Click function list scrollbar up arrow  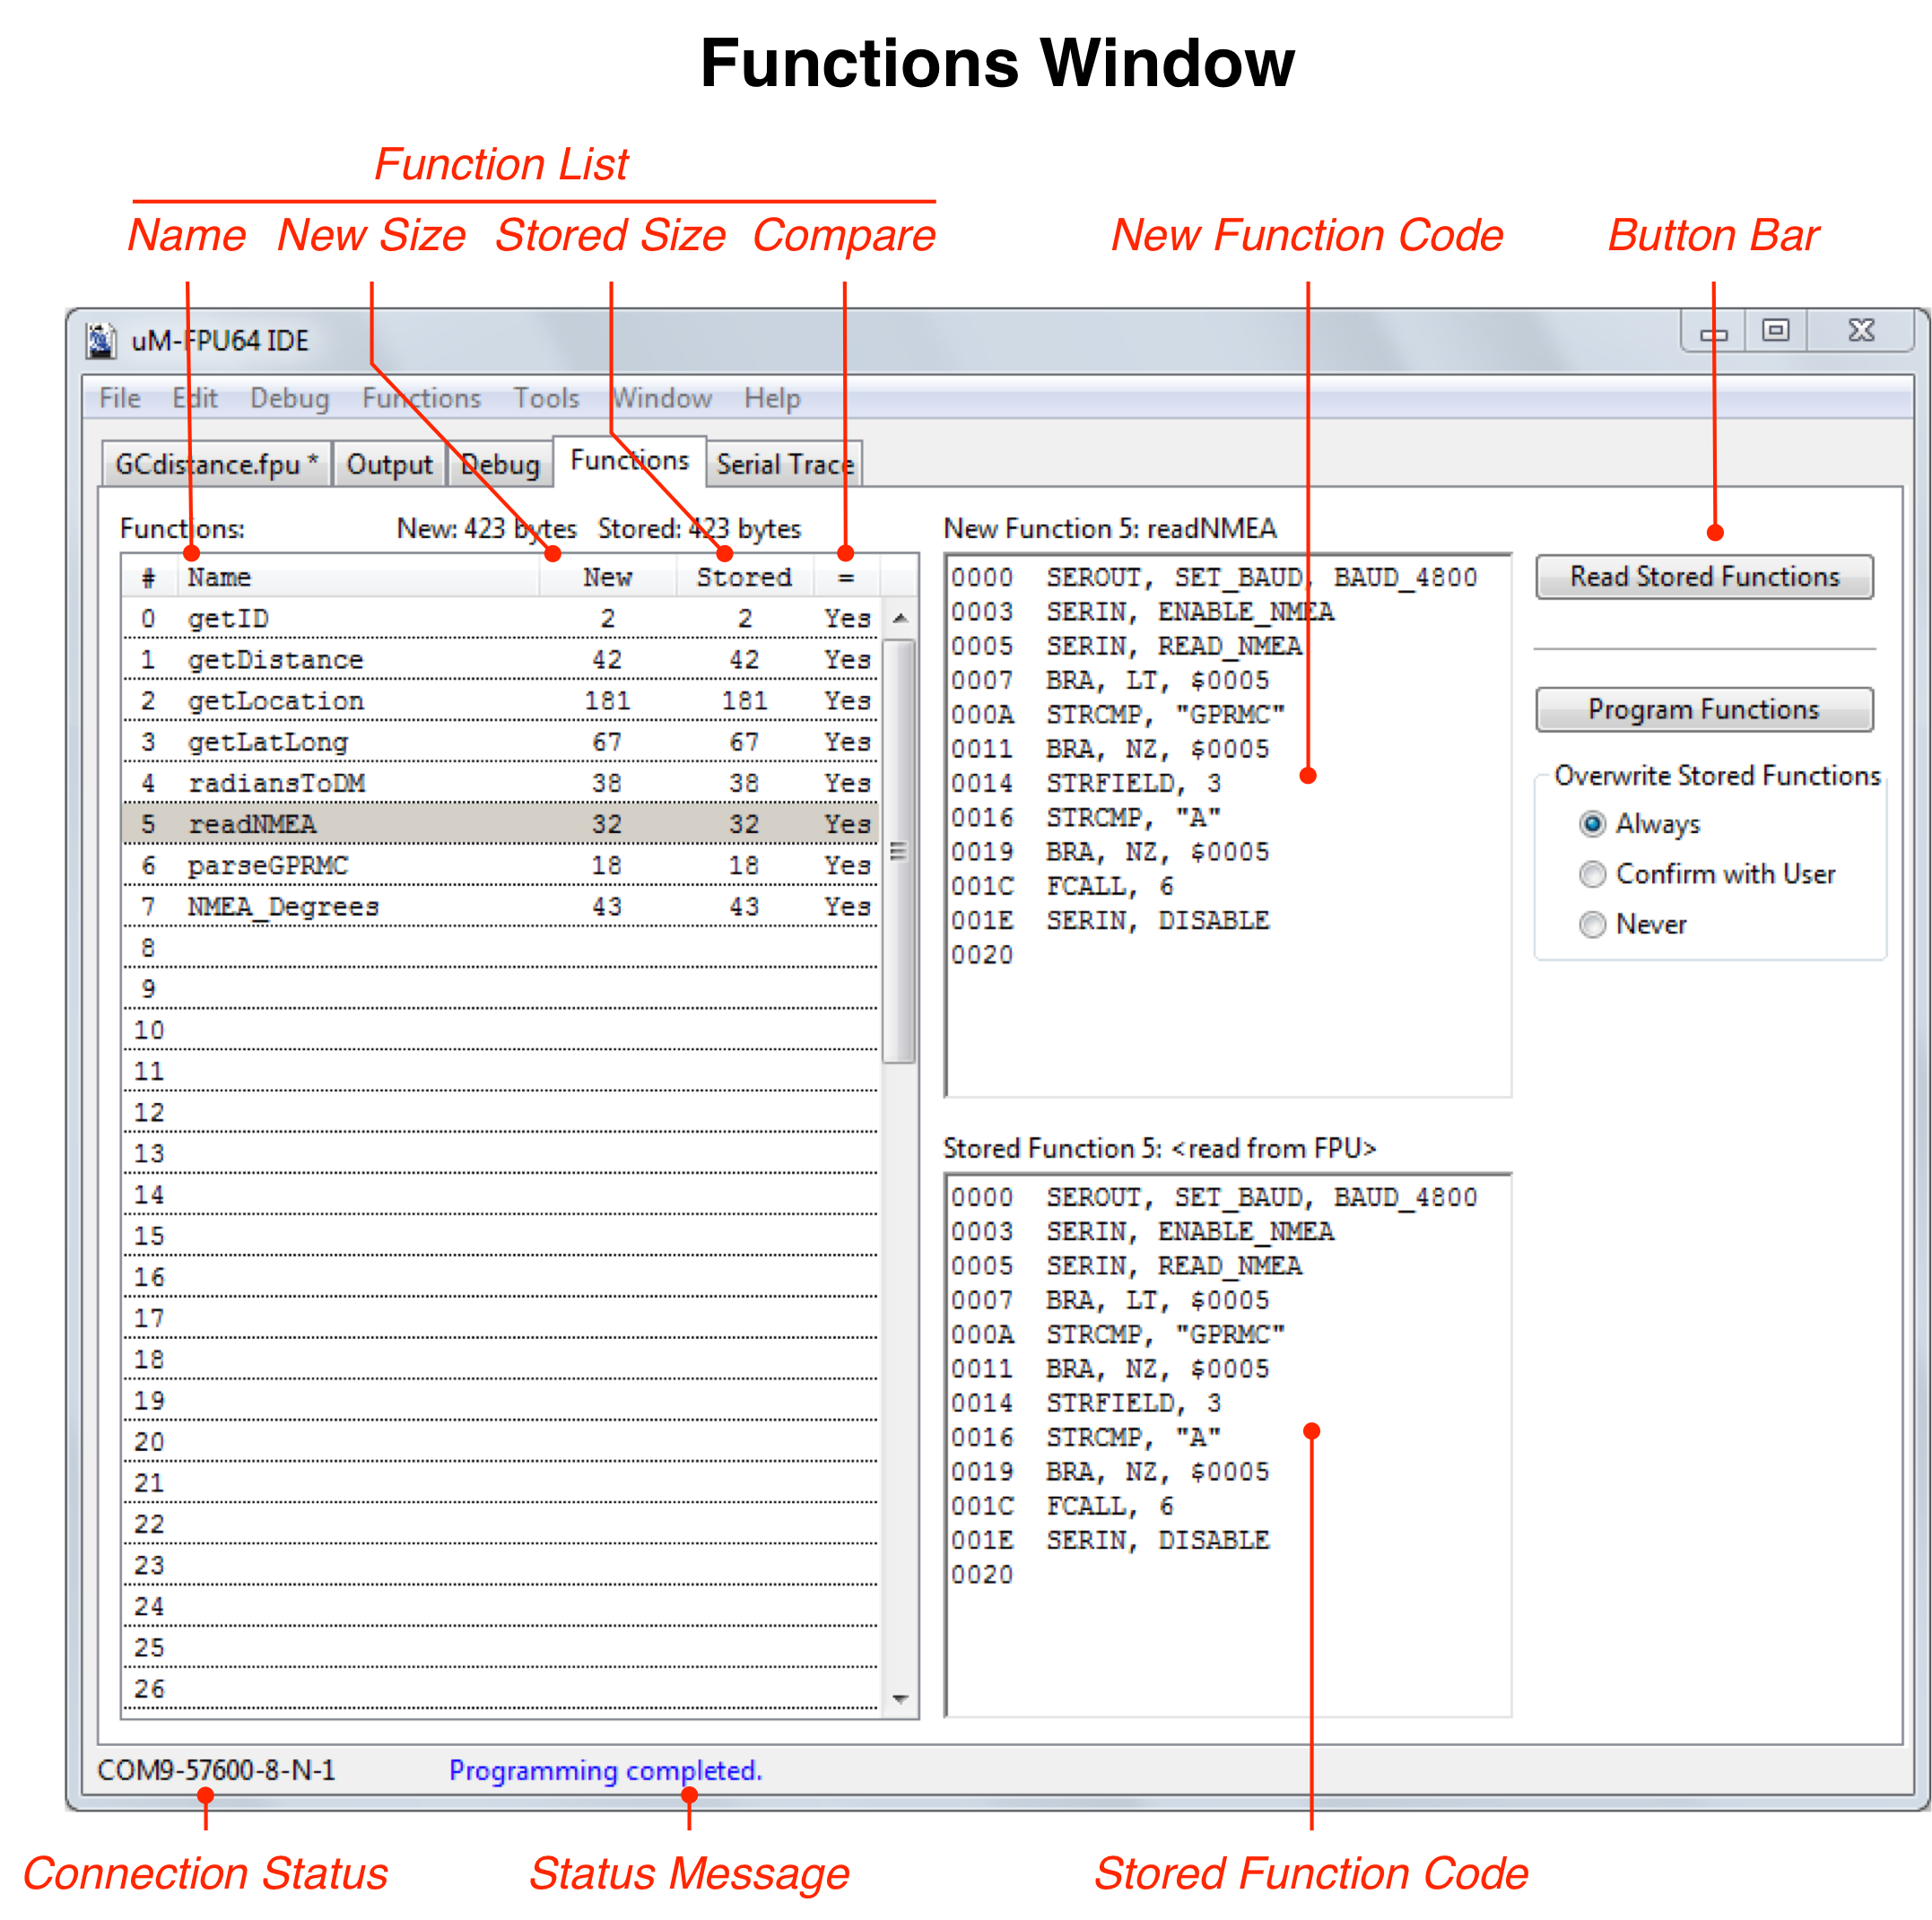point(900,618)
